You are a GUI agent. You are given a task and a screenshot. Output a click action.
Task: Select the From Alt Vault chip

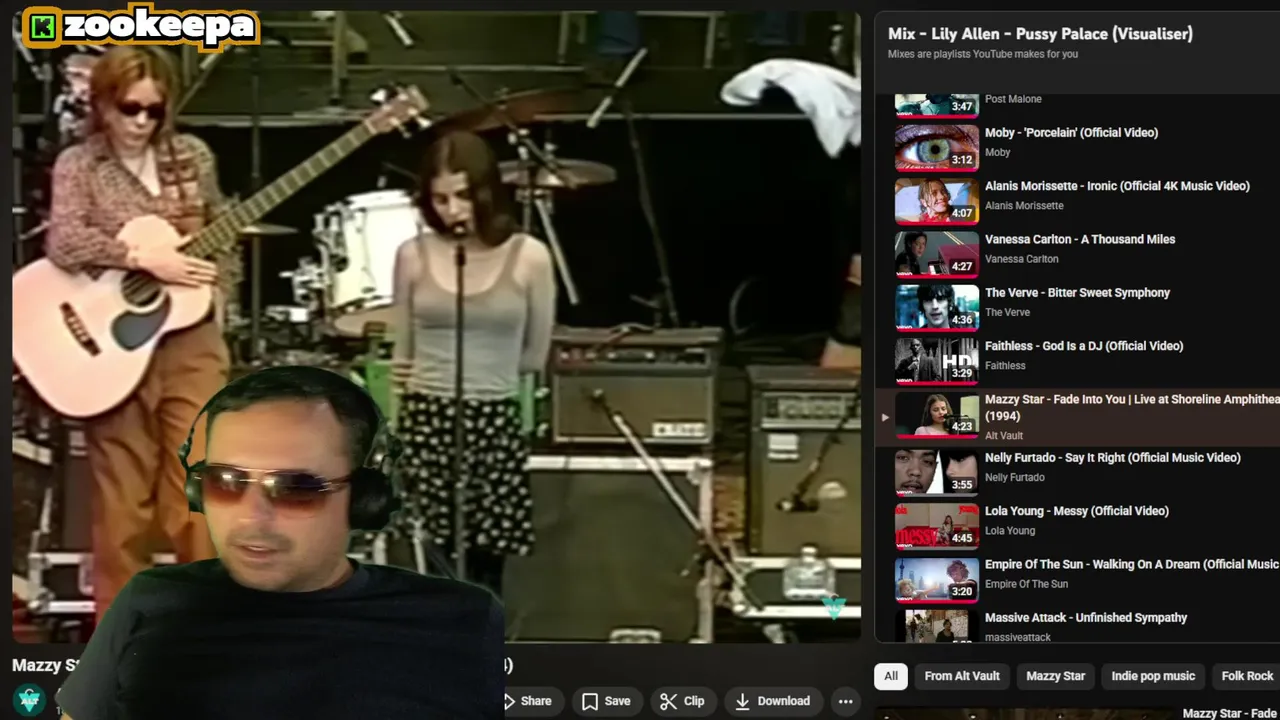coord(962,676)
